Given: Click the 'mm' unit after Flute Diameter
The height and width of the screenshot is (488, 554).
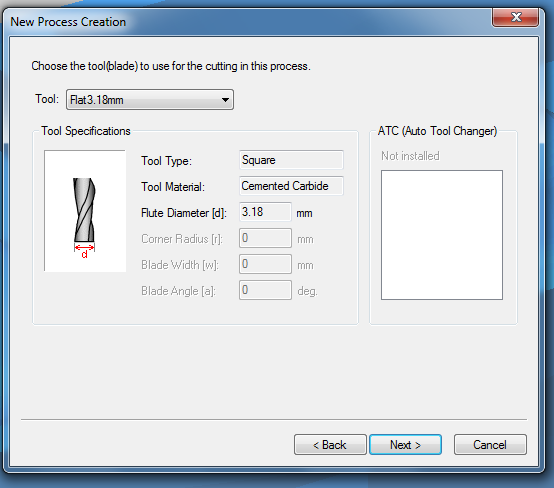Looking at the screenshot, I should 304,214.
